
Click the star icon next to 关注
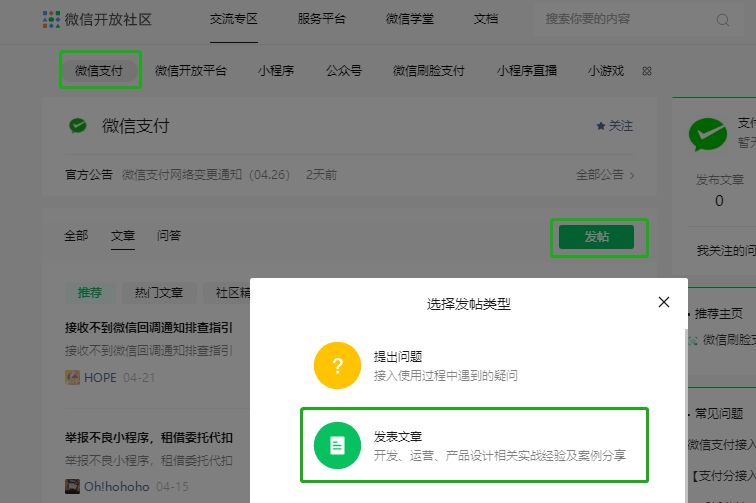[601, 126]
